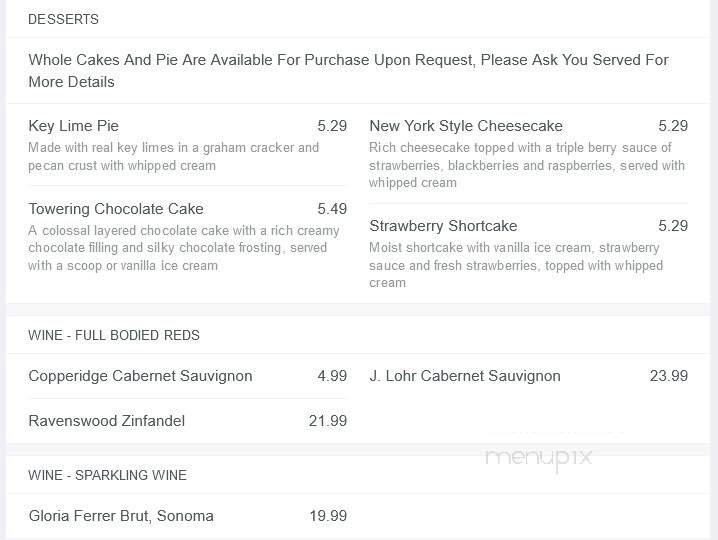The image size is (718, 540).
Task: Pick the Ravenswood Zinfandel wine
Action: [107, 421]
